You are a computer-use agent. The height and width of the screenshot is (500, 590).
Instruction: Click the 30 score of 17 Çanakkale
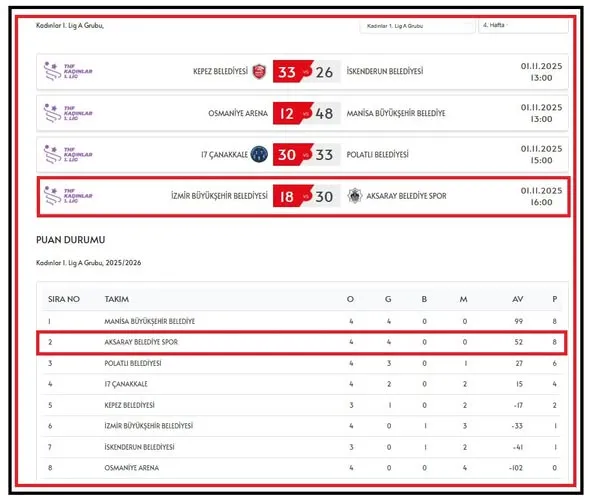pyautogui.click(x=287, y=155)
